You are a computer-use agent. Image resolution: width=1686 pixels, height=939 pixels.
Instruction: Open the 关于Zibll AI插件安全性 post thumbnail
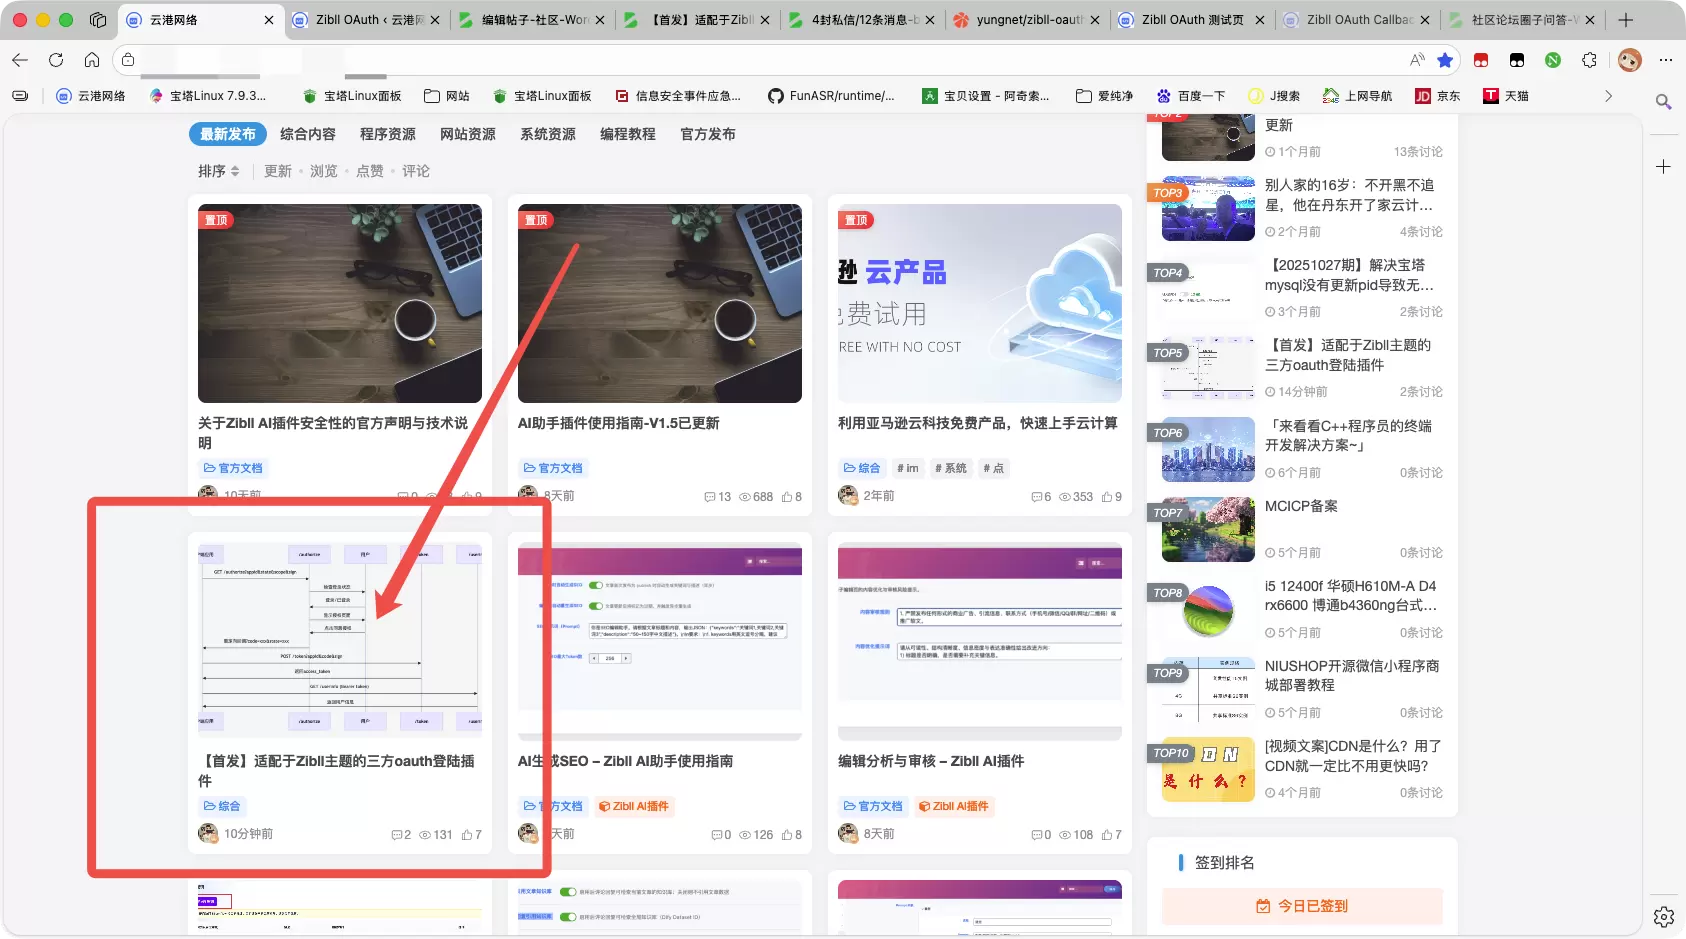point(340,303)
